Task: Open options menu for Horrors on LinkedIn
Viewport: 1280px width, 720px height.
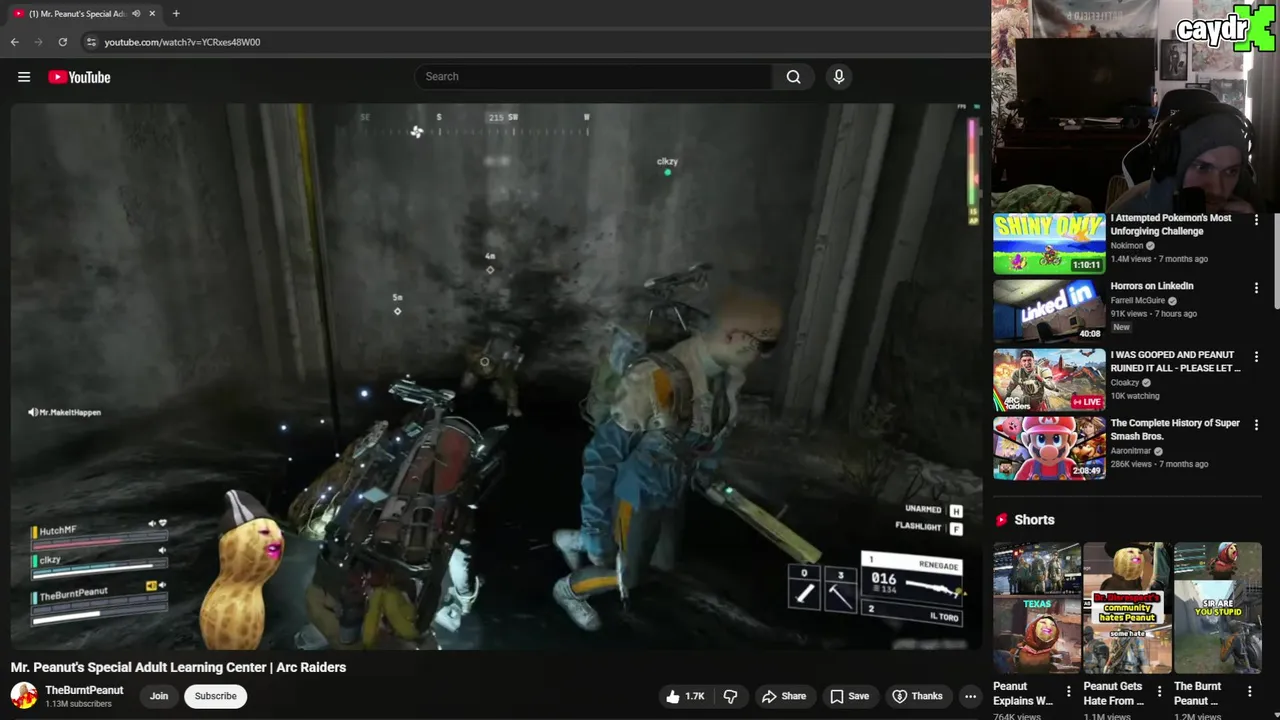Action: pos(1256,288)
